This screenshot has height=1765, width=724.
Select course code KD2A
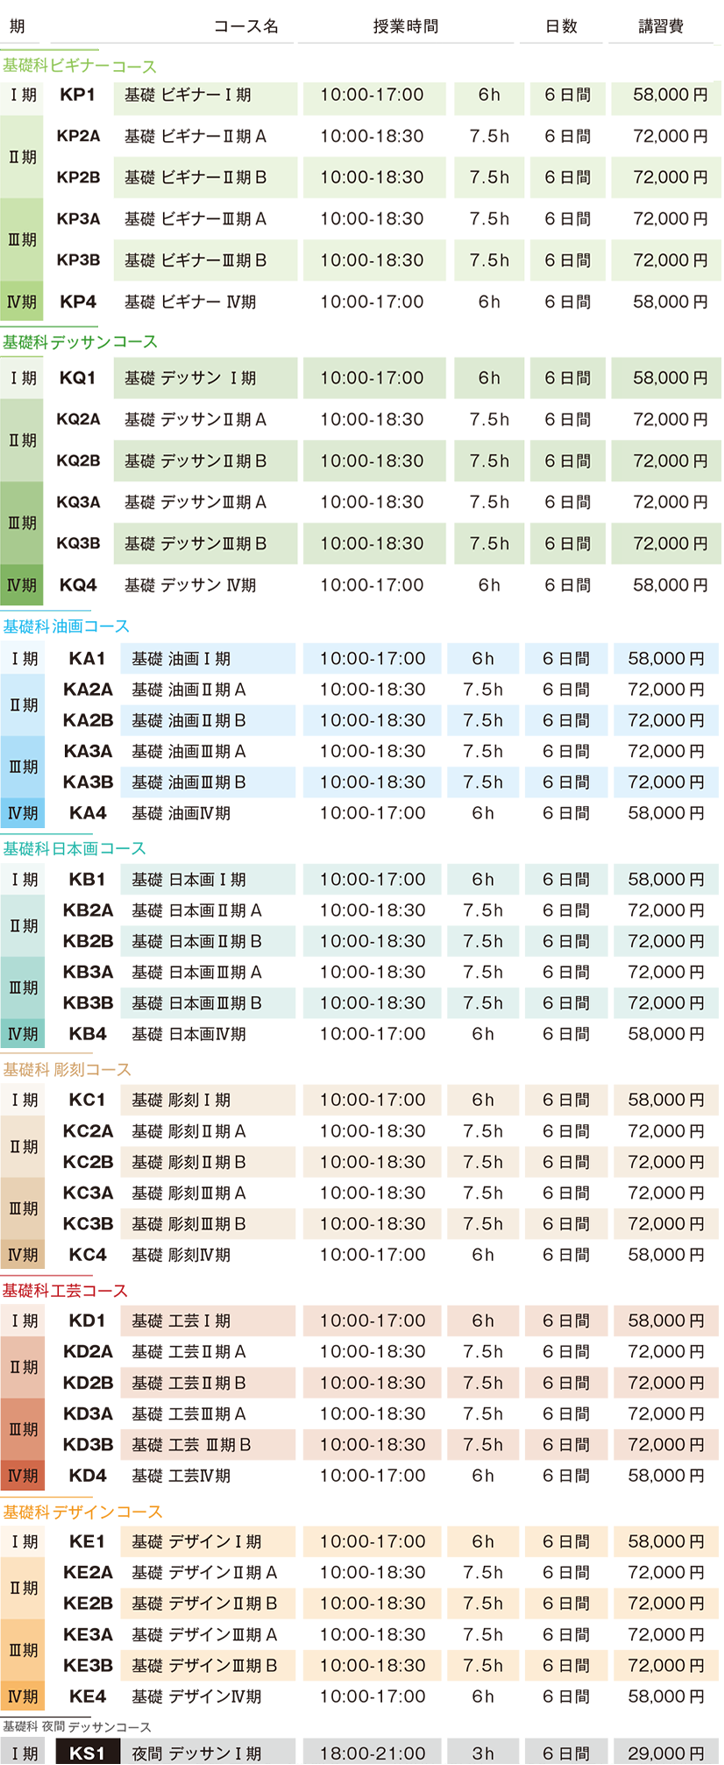coord(88,1352)
